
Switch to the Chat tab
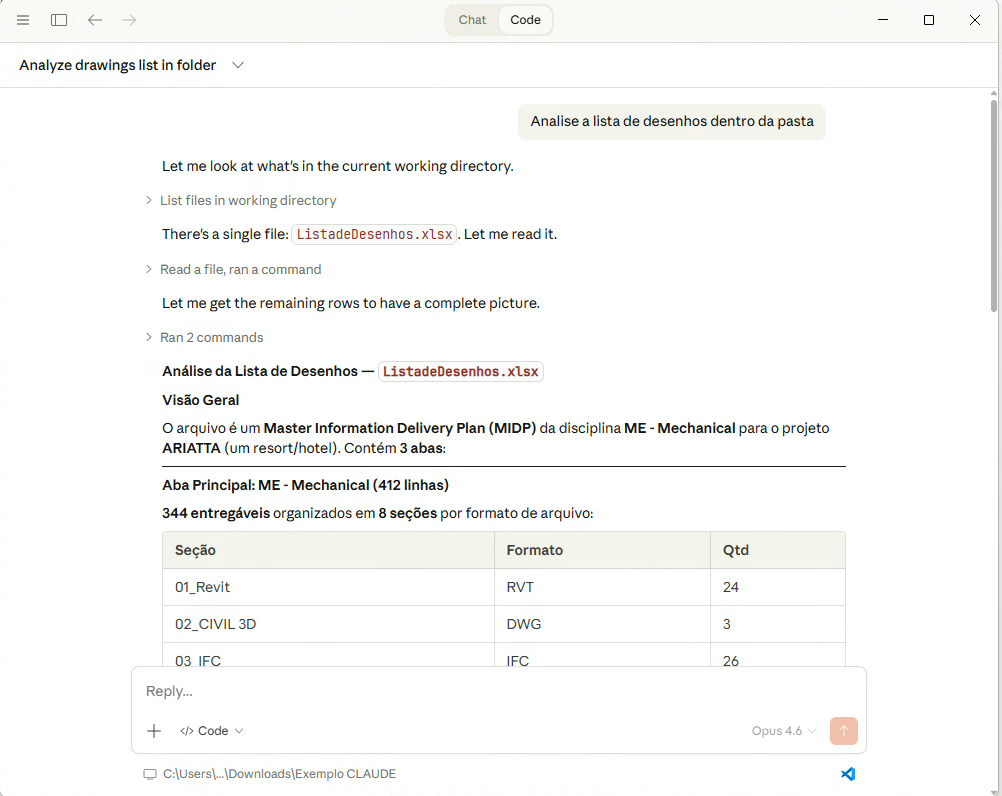(472, 20)
